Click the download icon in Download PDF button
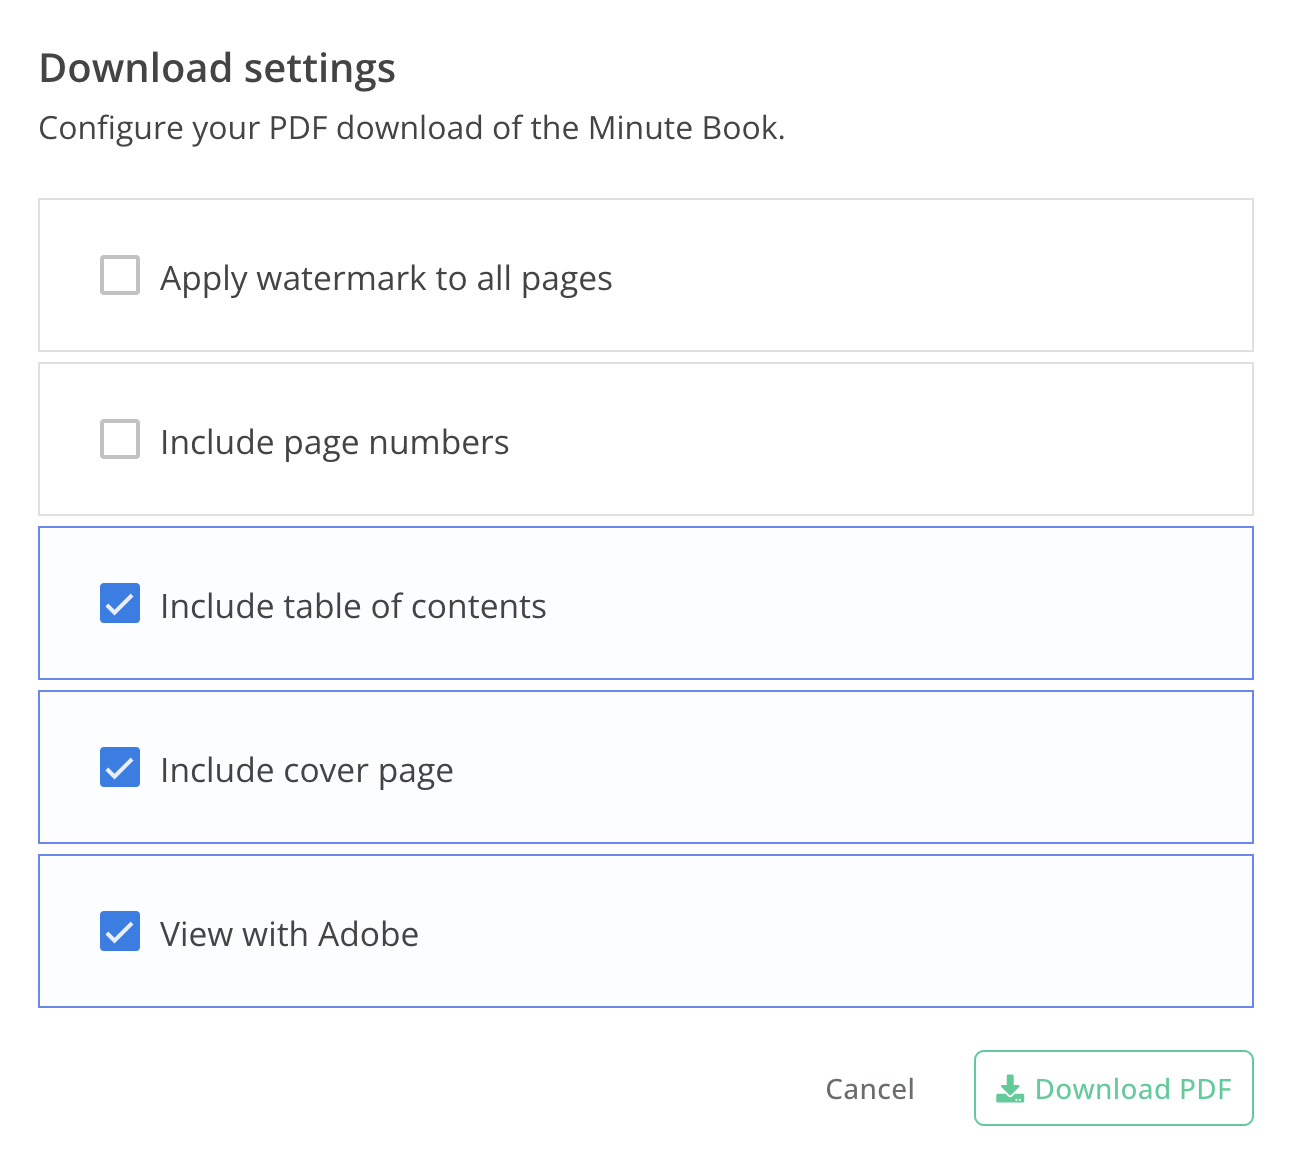Screen dimensions: 1294x1166 1010,1089
